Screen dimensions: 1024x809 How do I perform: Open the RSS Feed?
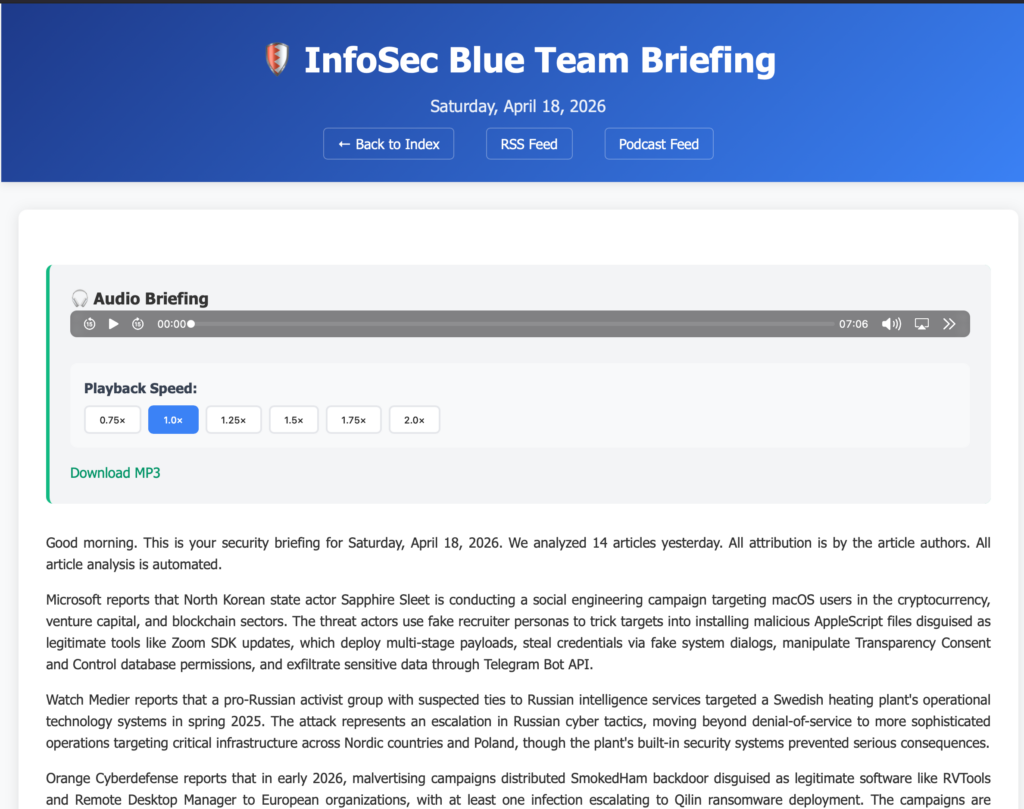click(x=529, y=144)
